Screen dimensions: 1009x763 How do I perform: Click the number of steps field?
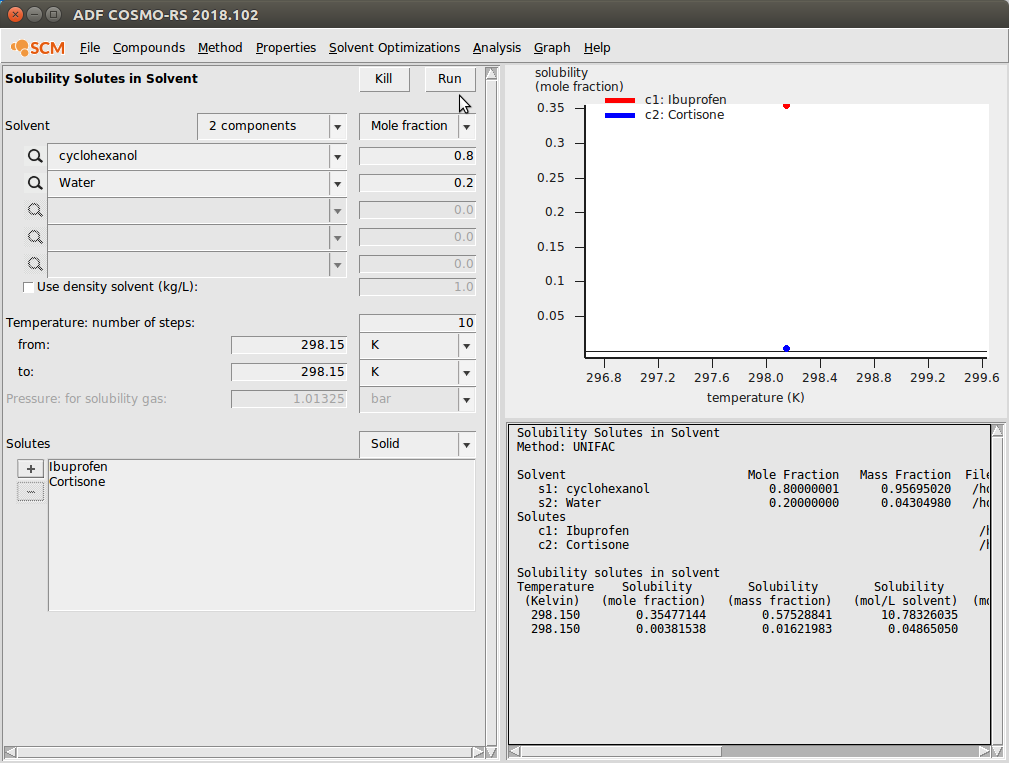tap(417, 323)
